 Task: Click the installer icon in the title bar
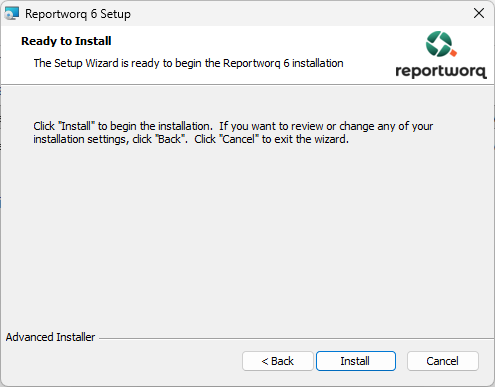(x=12, y=14)
